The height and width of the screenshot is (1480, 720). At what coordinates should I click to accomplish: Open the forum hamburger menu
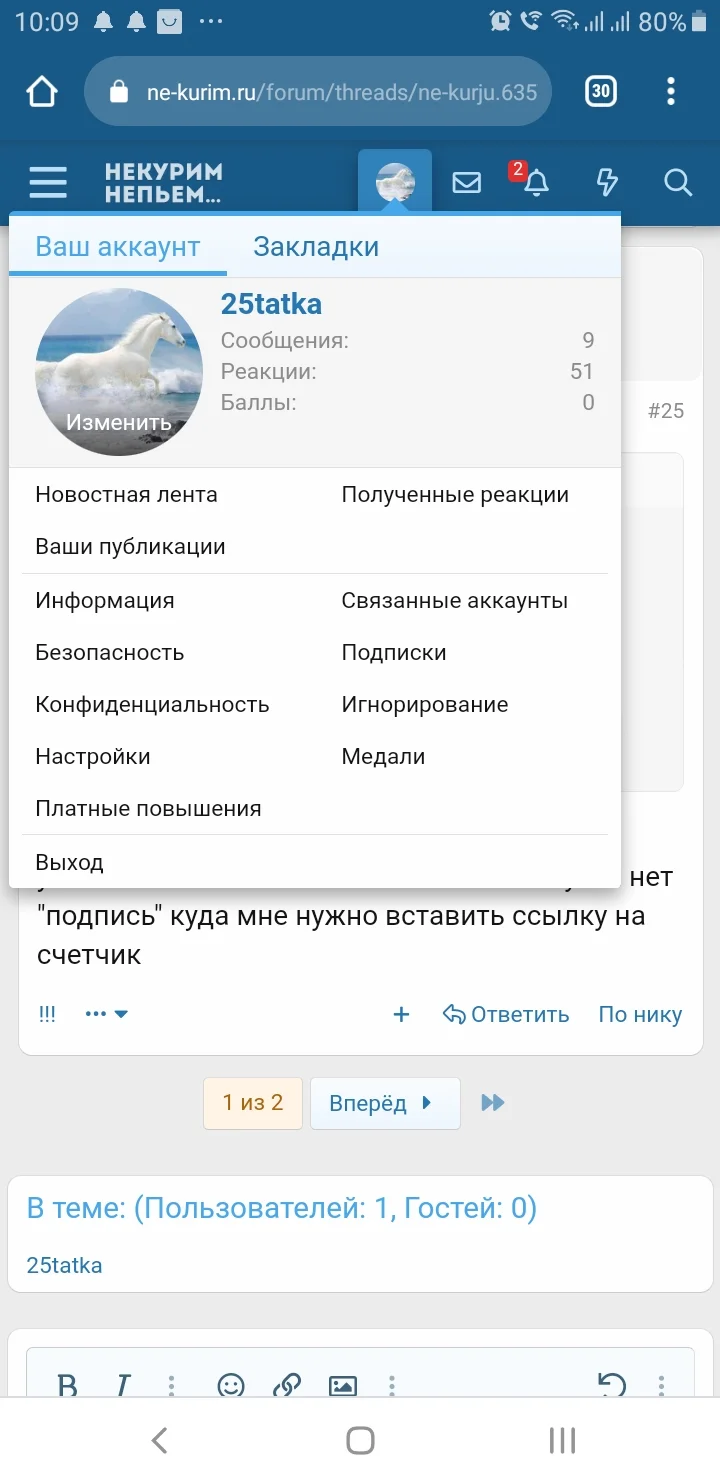click(48, 183)
